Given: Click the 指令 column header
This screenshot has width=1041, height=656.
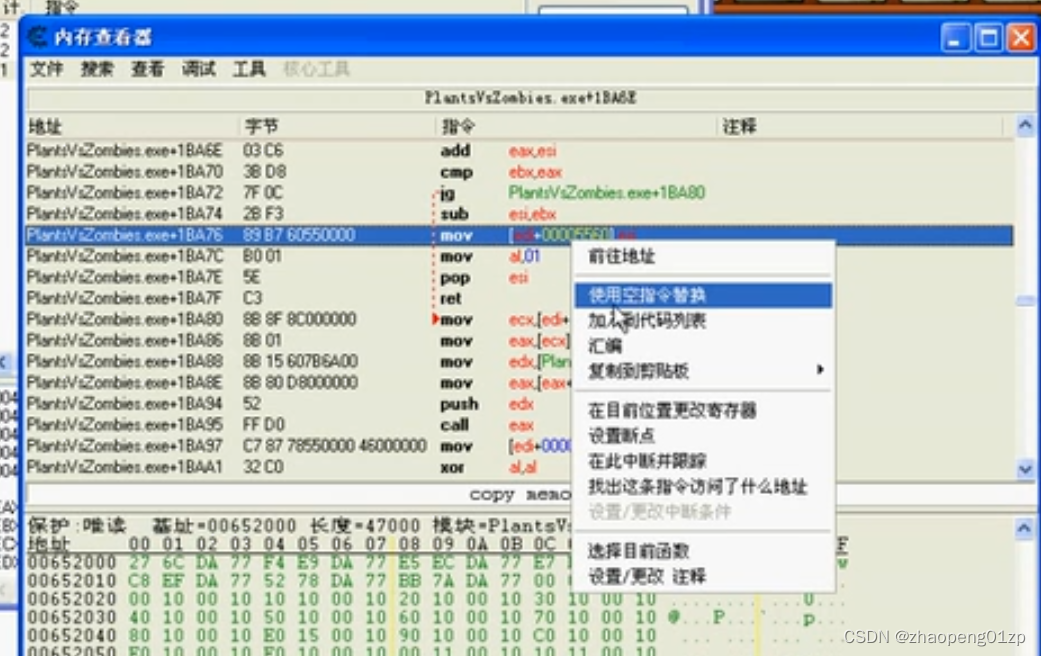Looking at the screenshot, I should 576,126.
